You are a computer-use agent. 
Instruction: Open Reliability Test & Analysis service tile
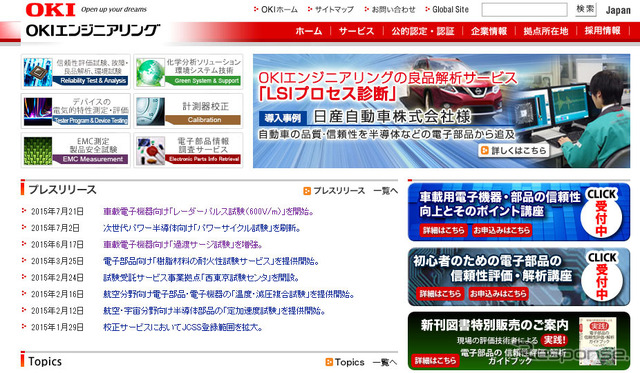pos(76,71)
